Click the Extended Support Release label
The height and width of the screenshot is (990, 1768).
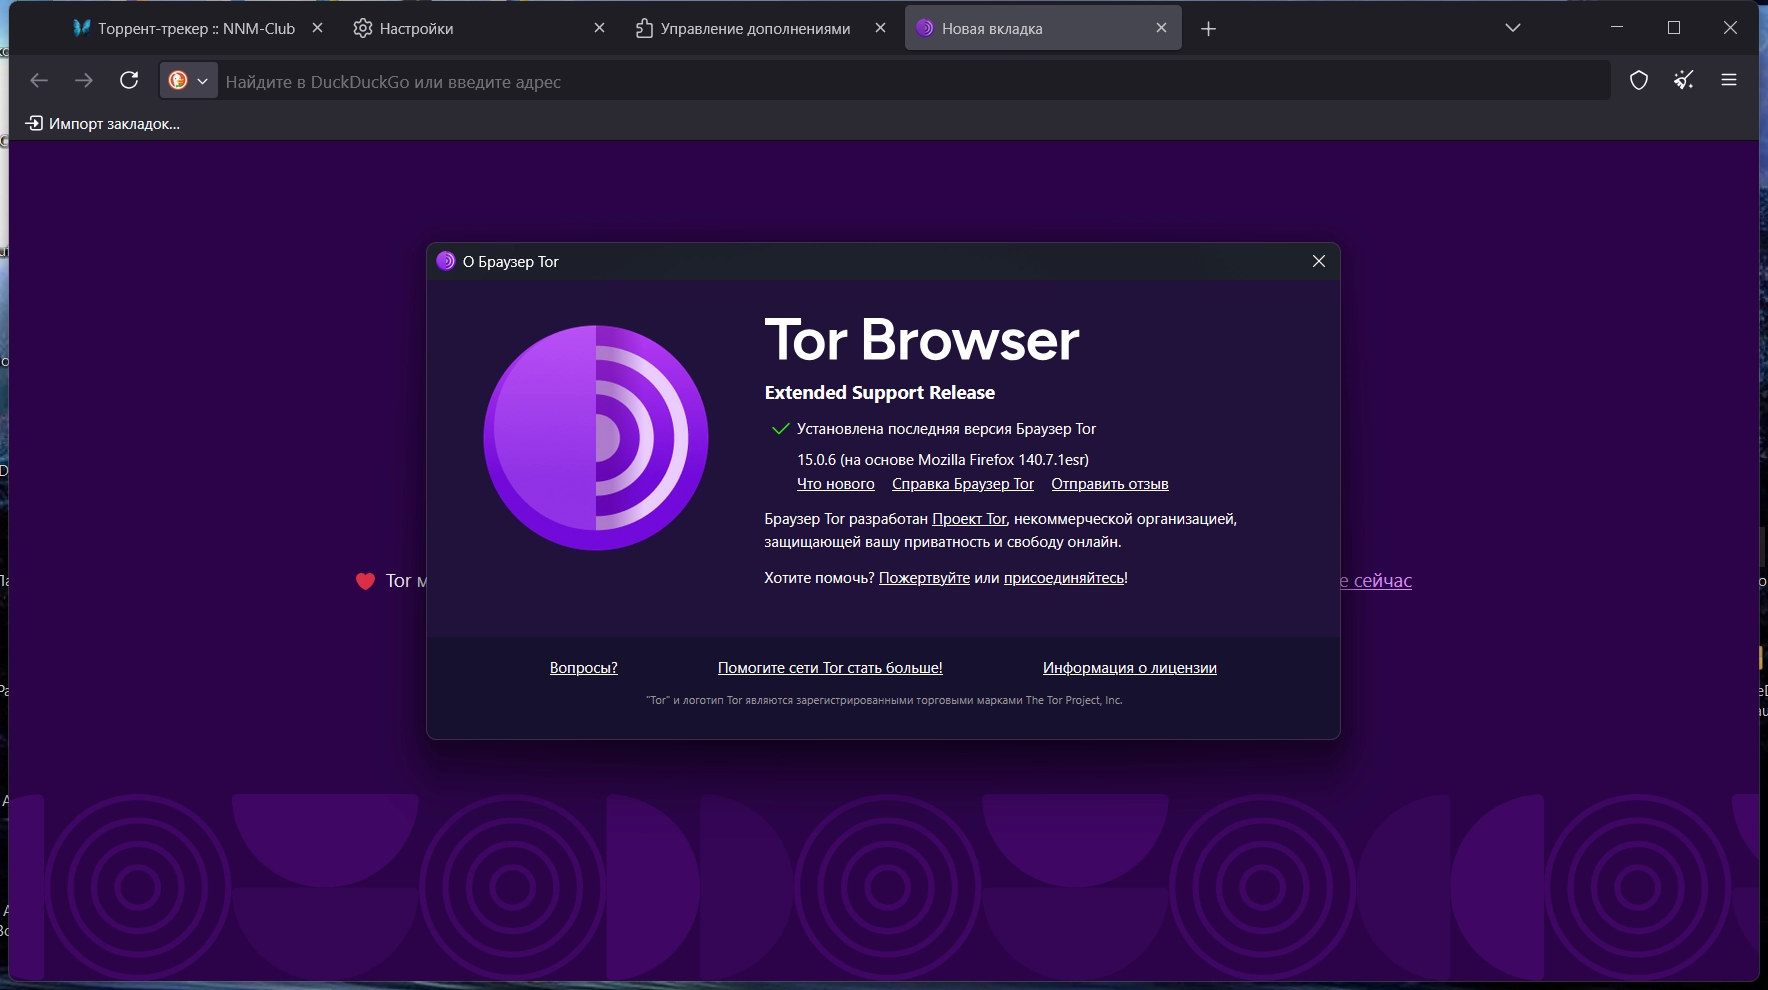[x=880, y=393]
